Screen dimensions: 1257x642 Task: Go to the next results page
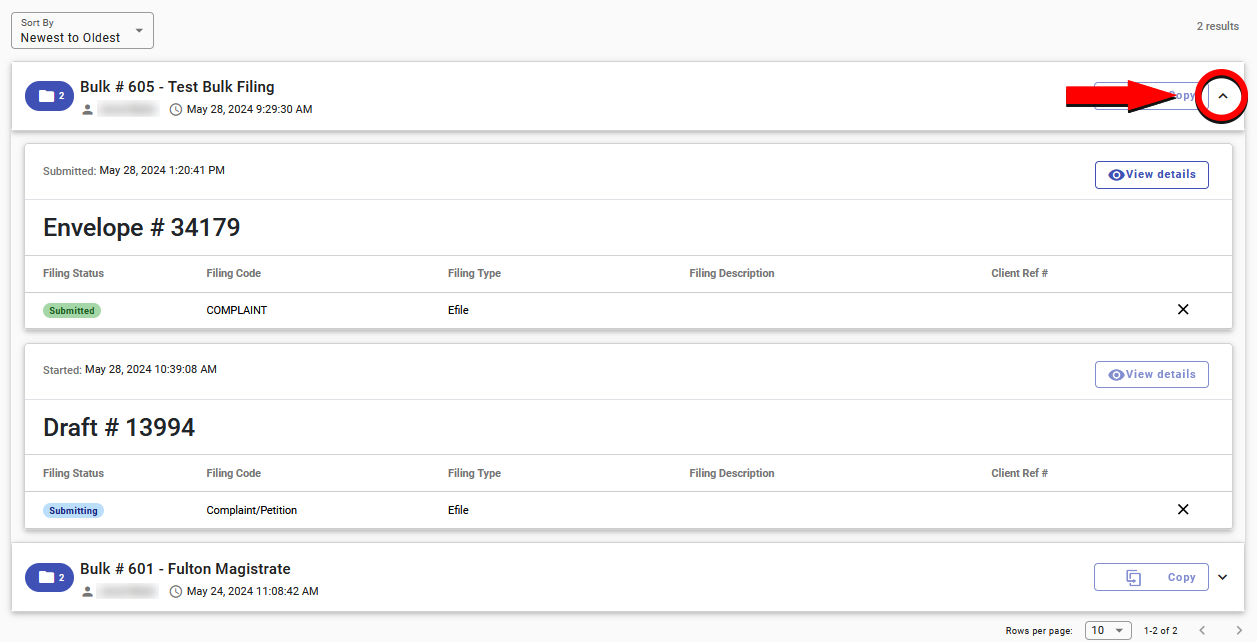point(1239,630)
